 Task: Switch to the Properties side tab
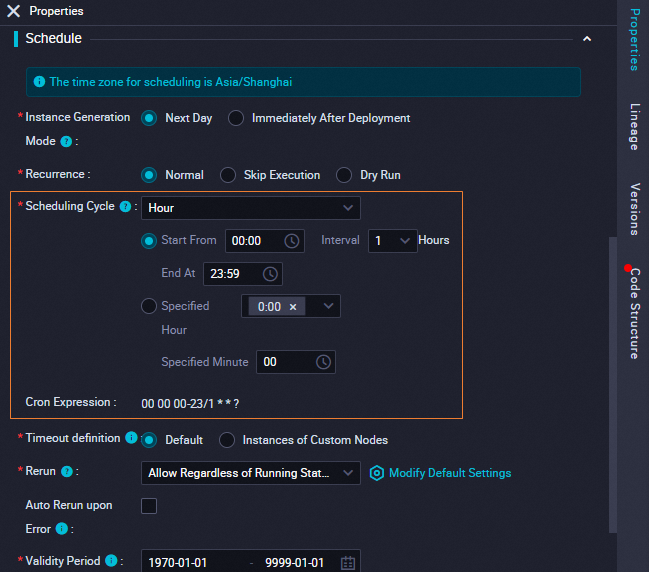click(x=635, y=40)
